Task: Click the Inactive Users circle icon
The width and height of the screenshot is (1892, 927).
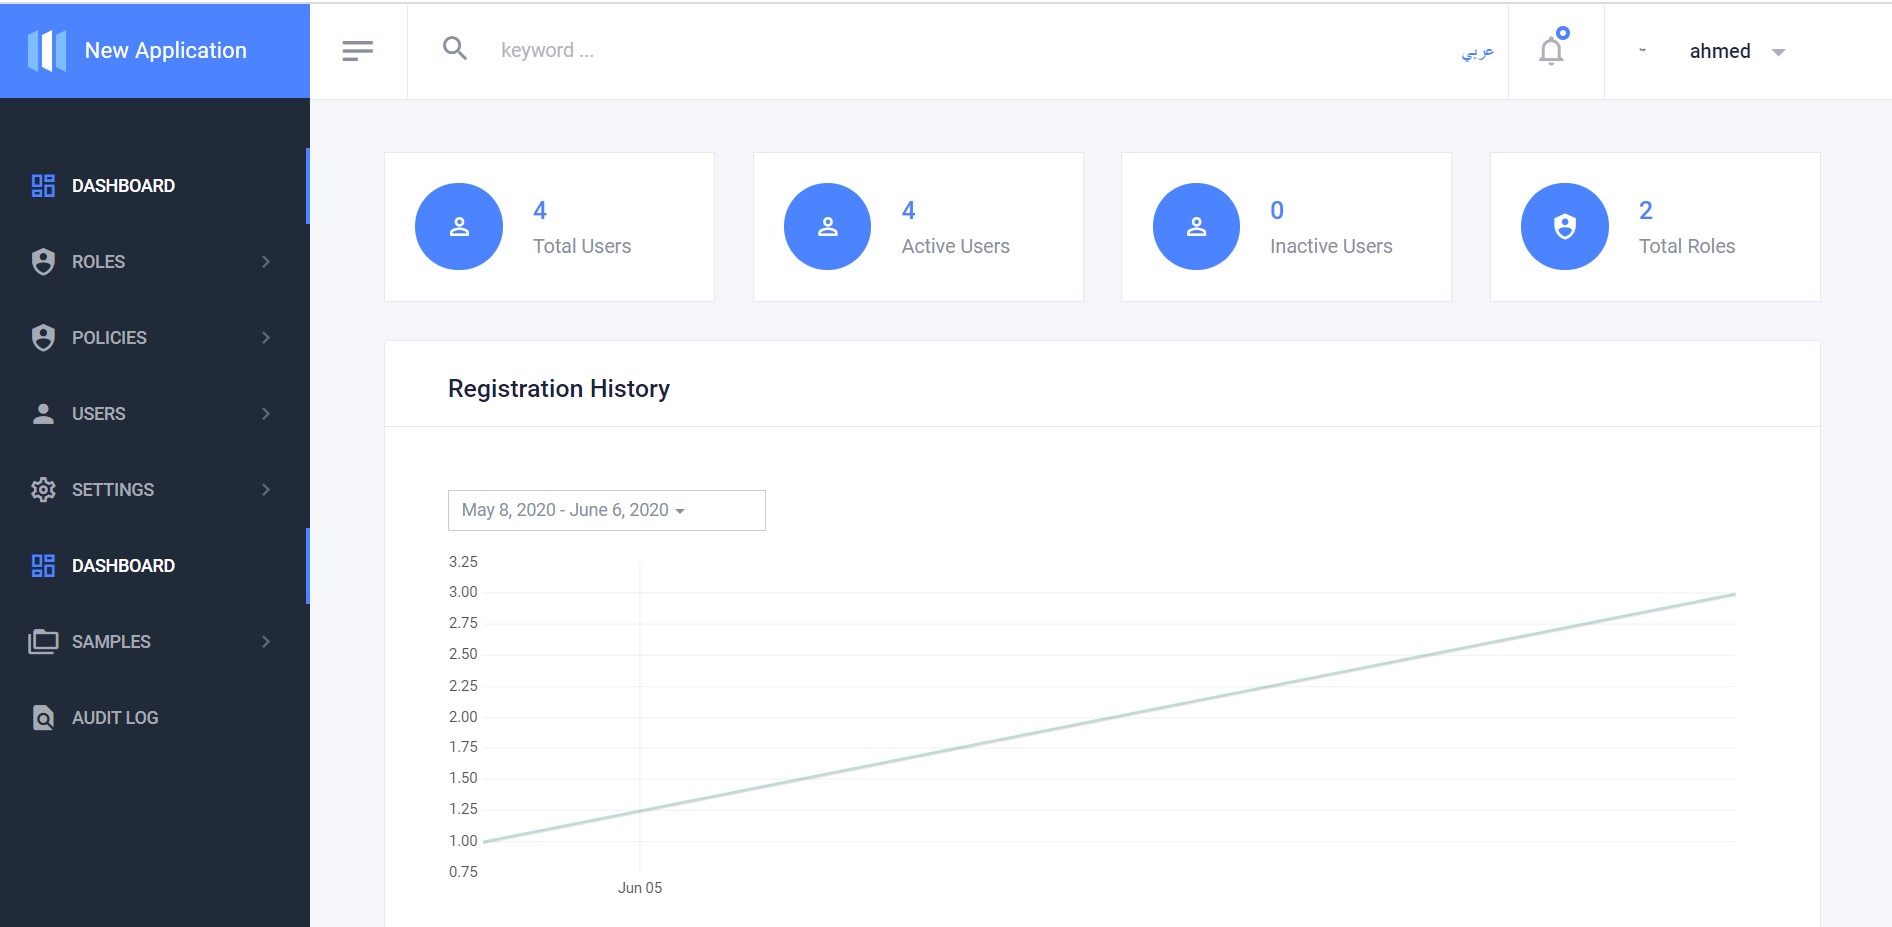Action: pos(1197,226)
